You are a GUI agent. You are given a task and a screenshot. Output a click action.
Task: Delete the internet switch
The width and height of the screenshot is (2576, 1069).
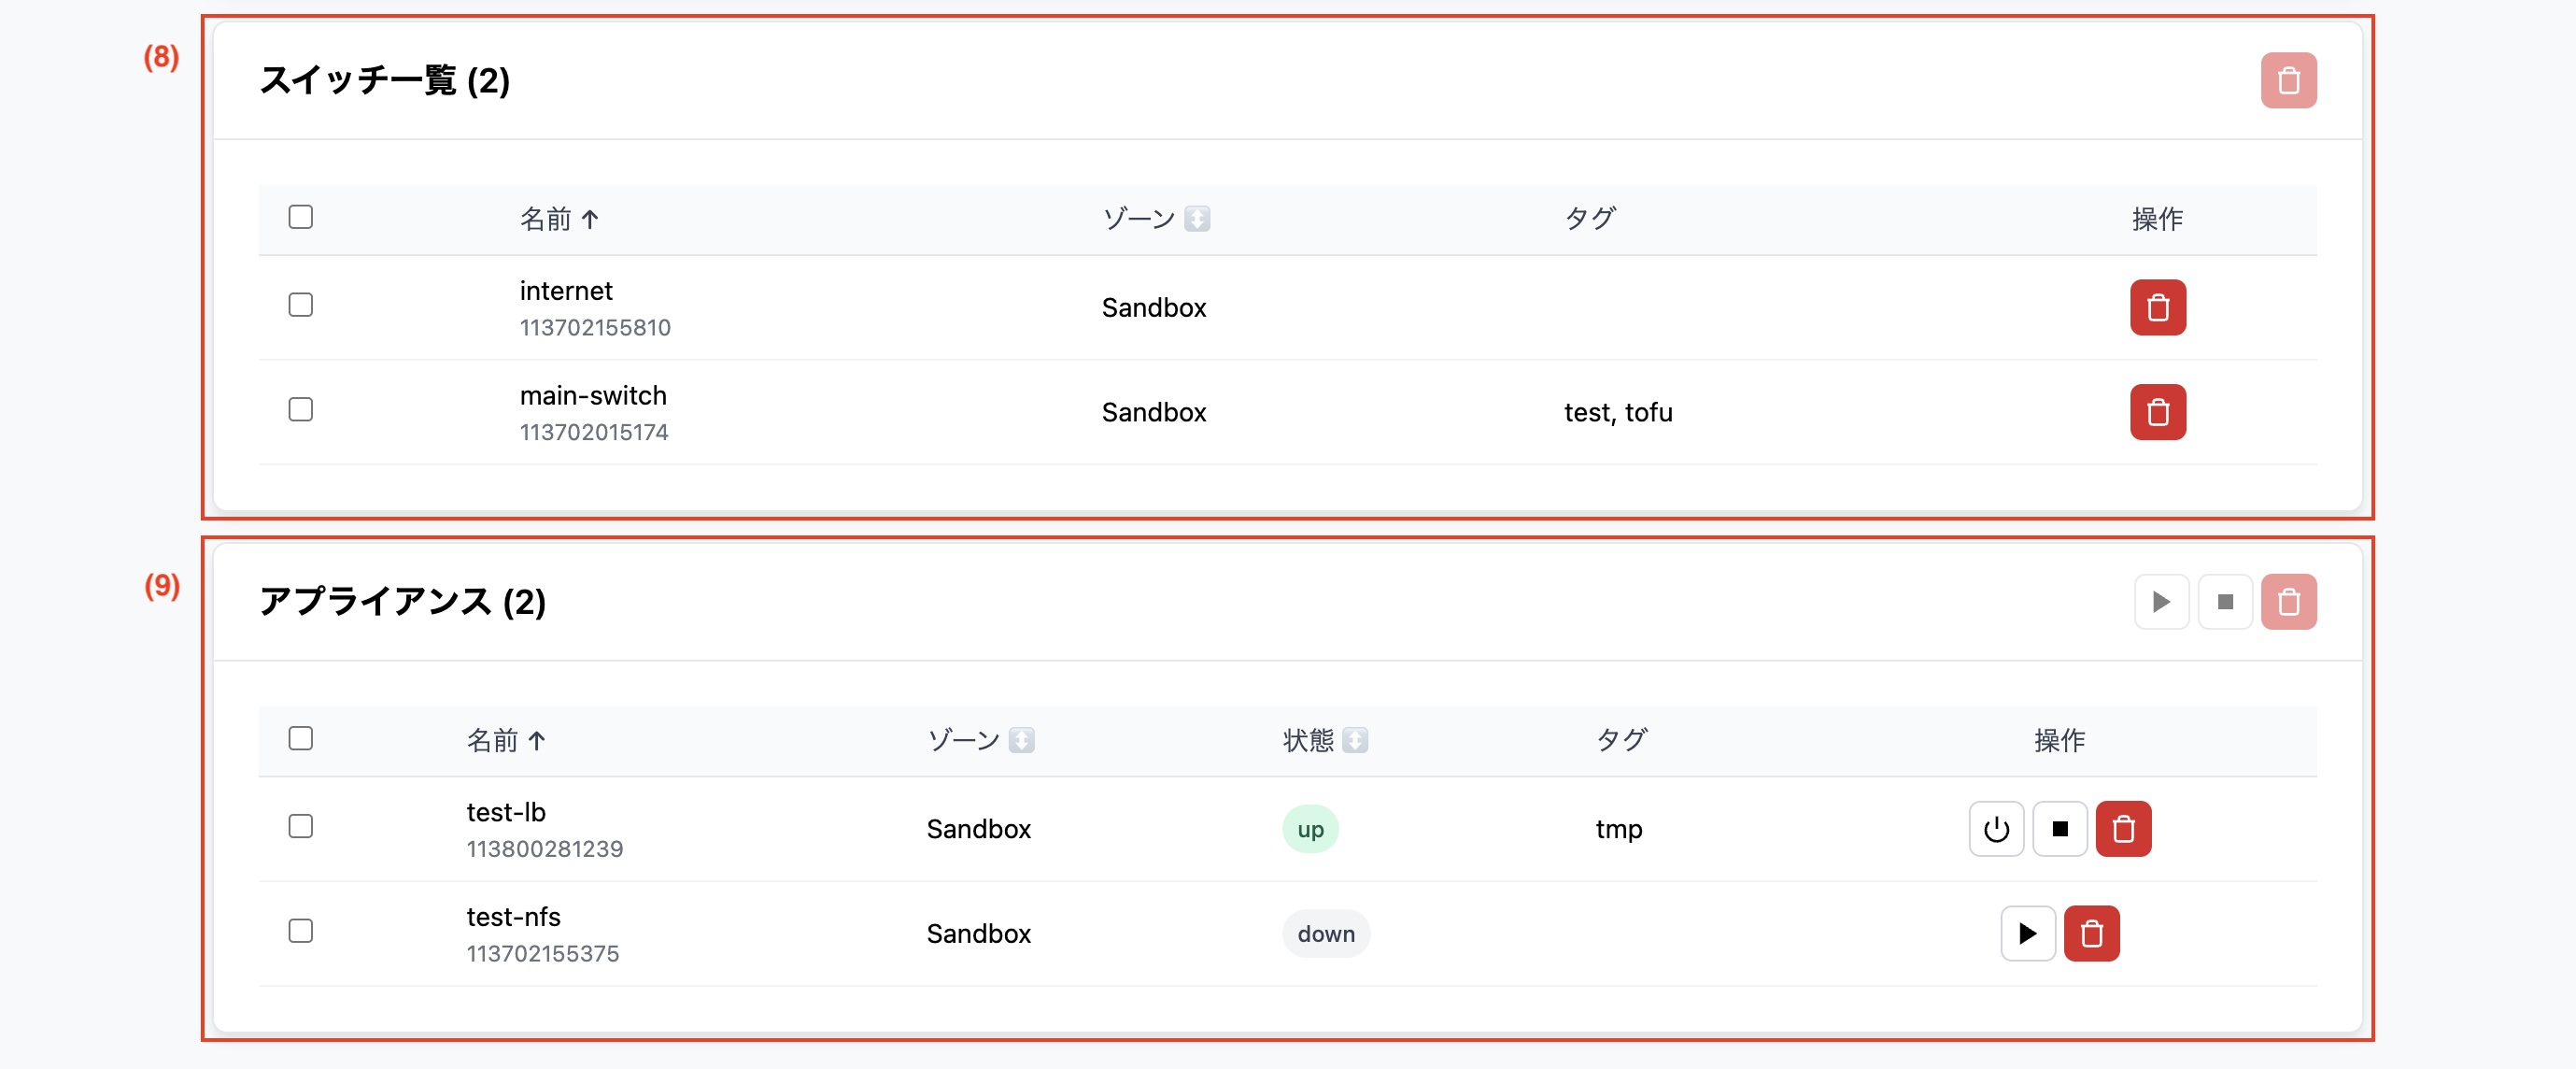(x=2157, y=307)
